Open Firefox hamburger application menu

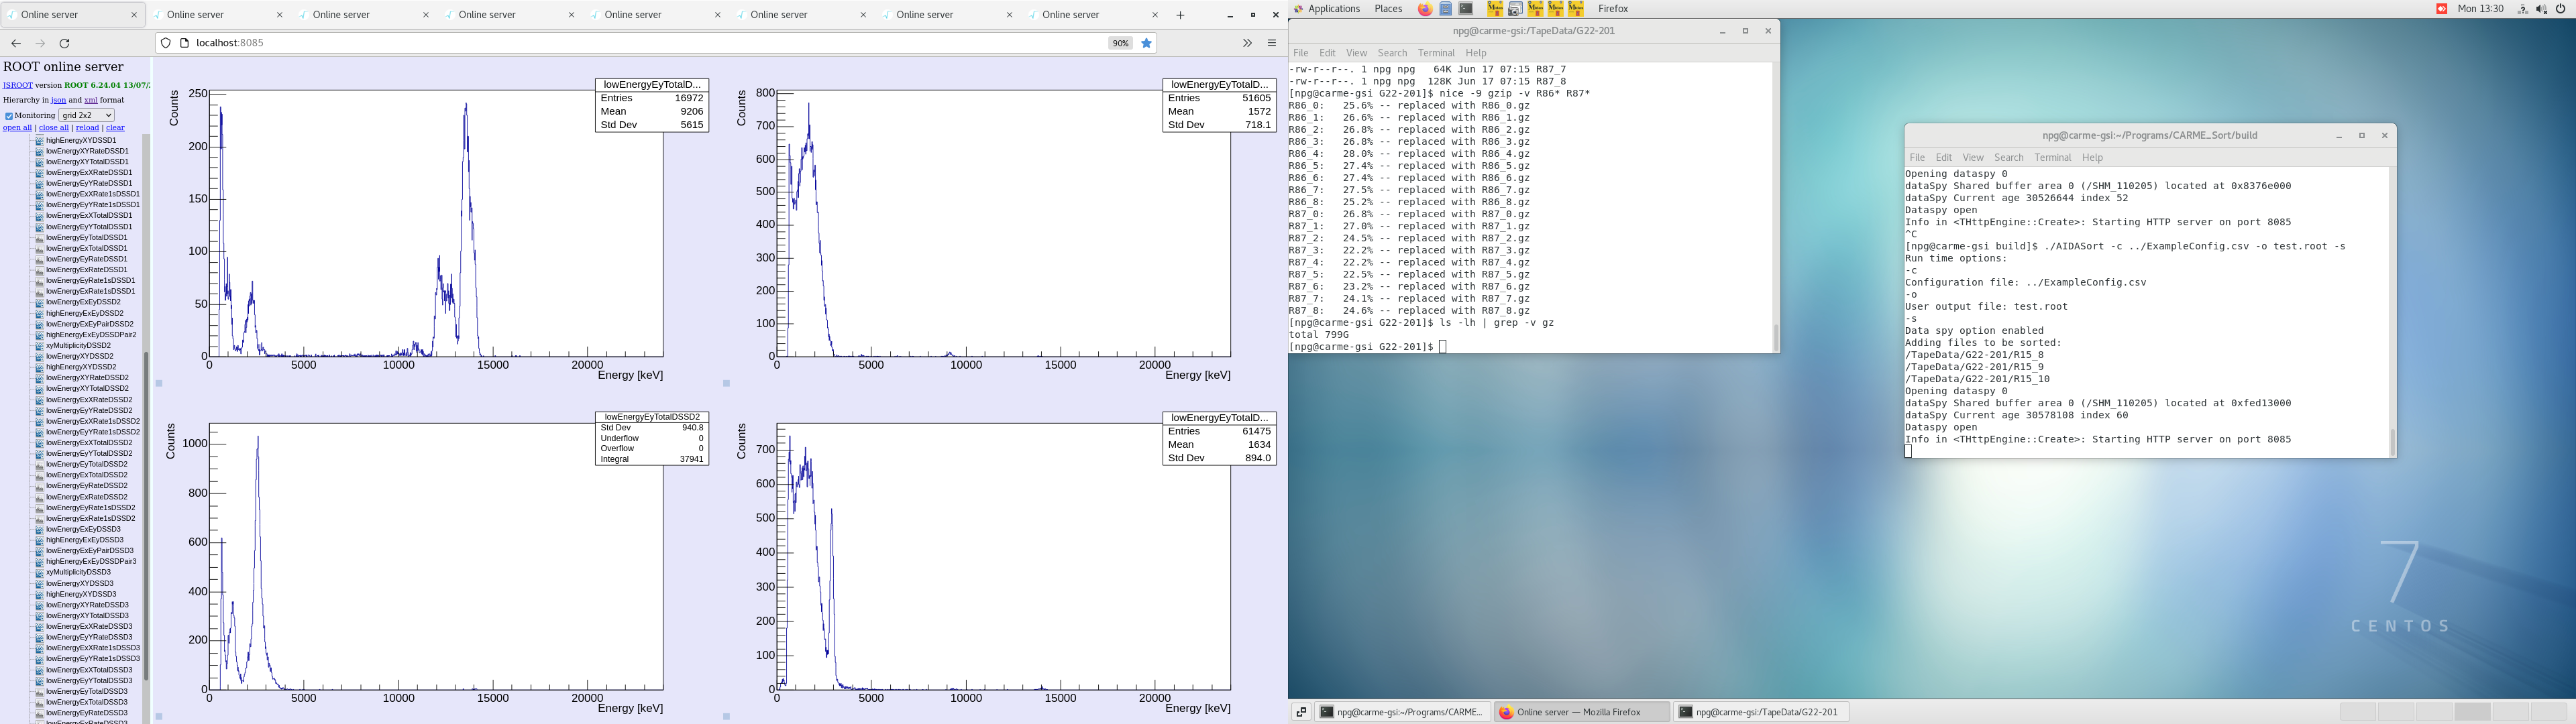coord(1272,43)
